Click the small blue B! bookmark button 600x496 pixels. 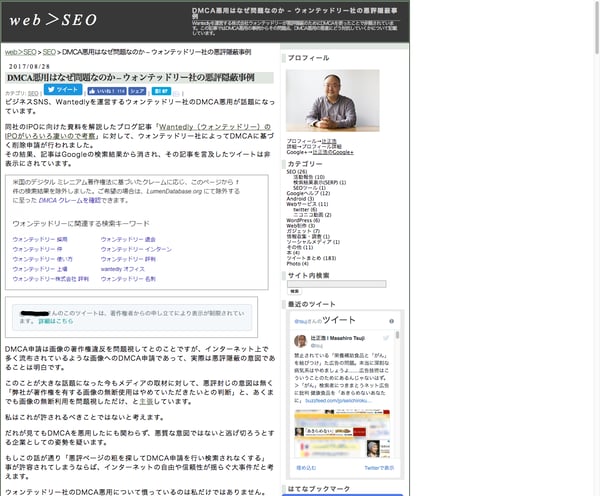click(161, 91)
